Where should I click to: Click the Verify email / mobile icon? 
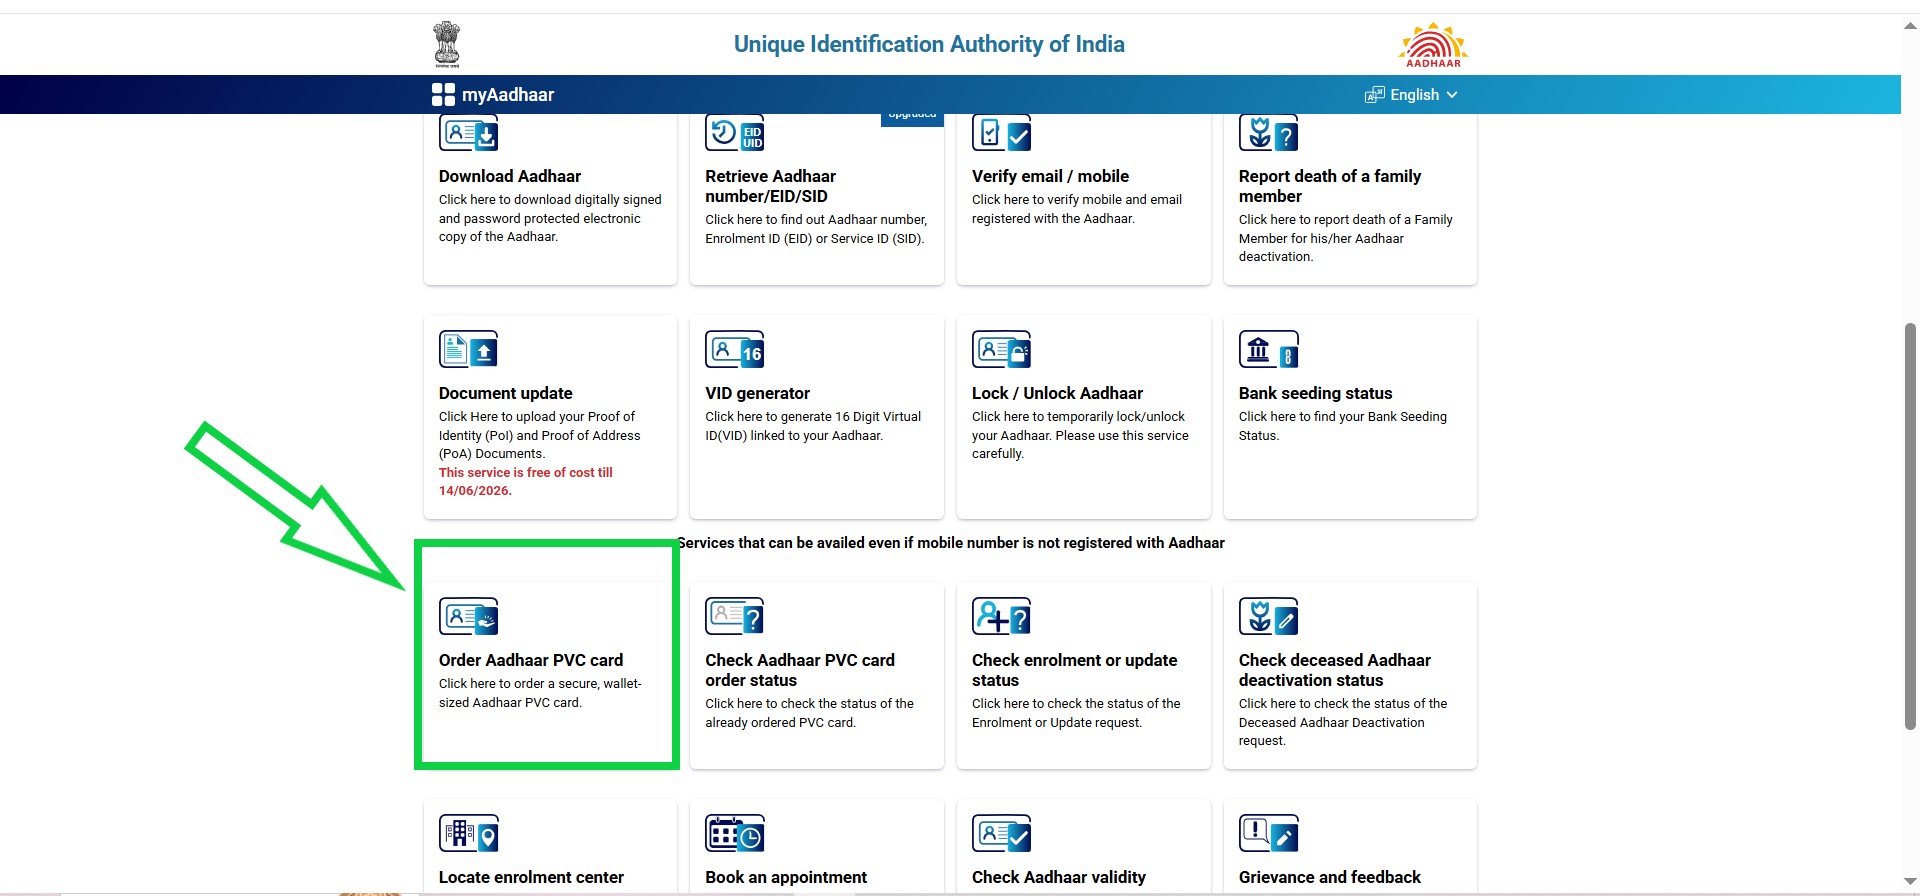(1001, 133)
